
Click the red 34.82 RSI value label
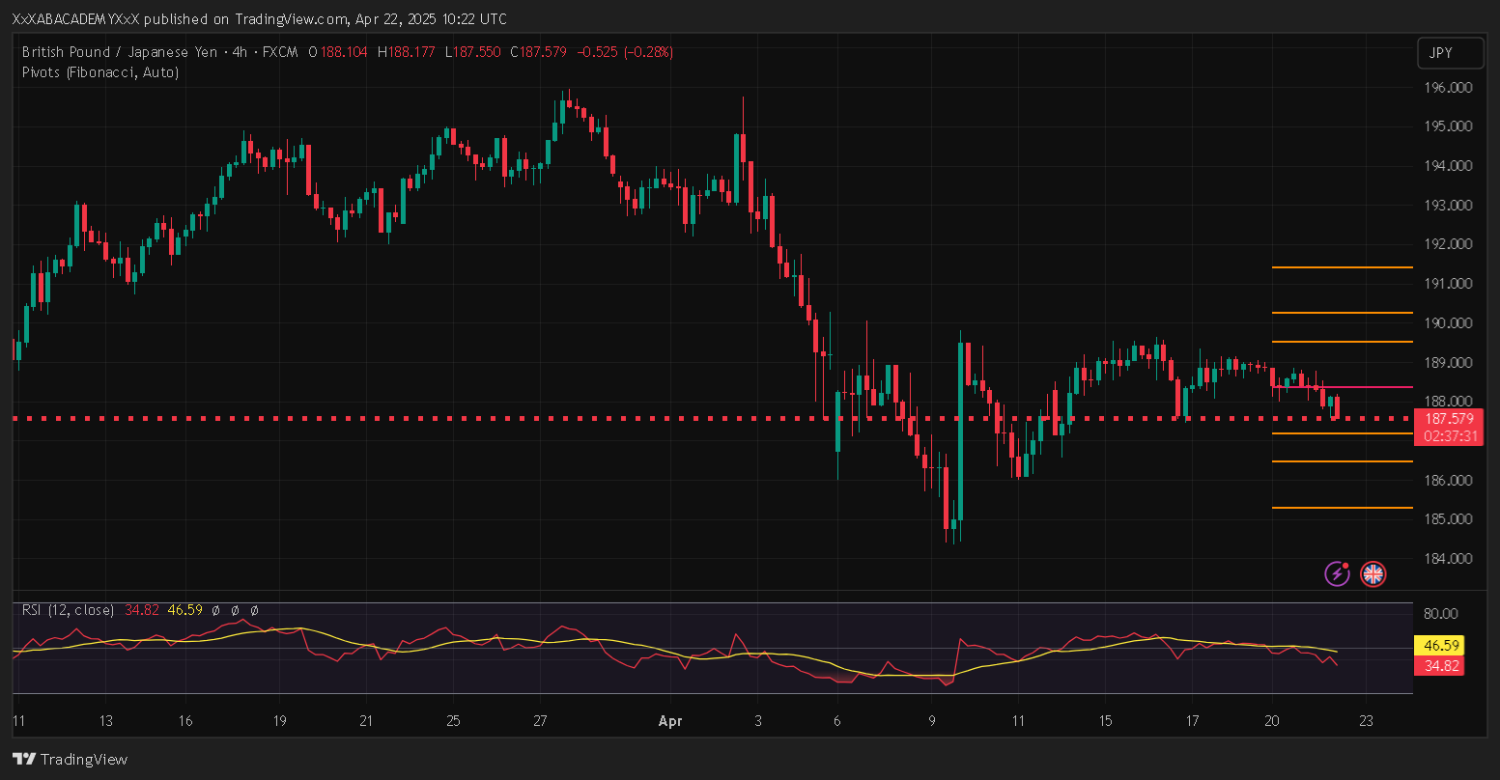point(1438,665)
